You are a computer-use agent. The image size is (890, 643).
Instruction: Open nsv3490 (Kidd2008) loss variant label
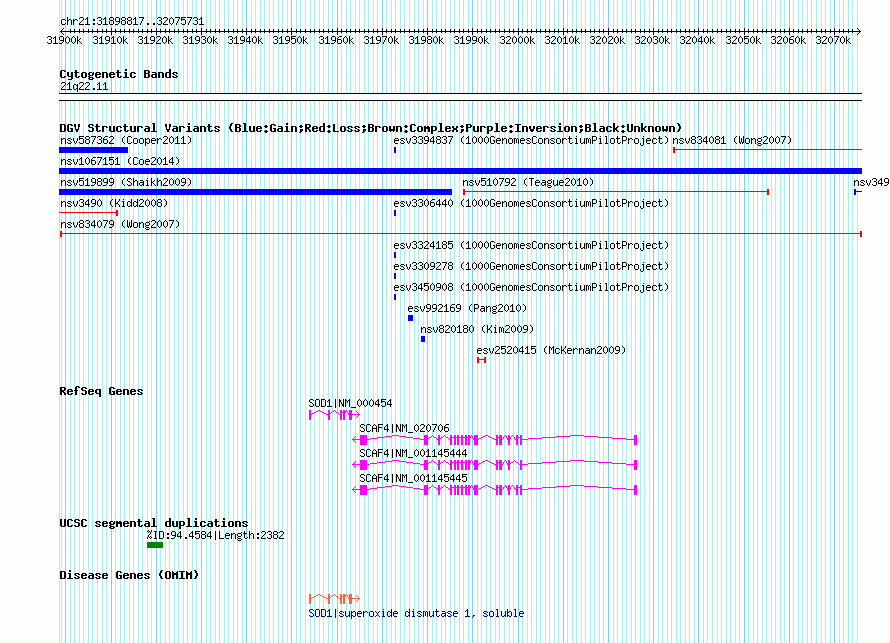click(114, 203)
